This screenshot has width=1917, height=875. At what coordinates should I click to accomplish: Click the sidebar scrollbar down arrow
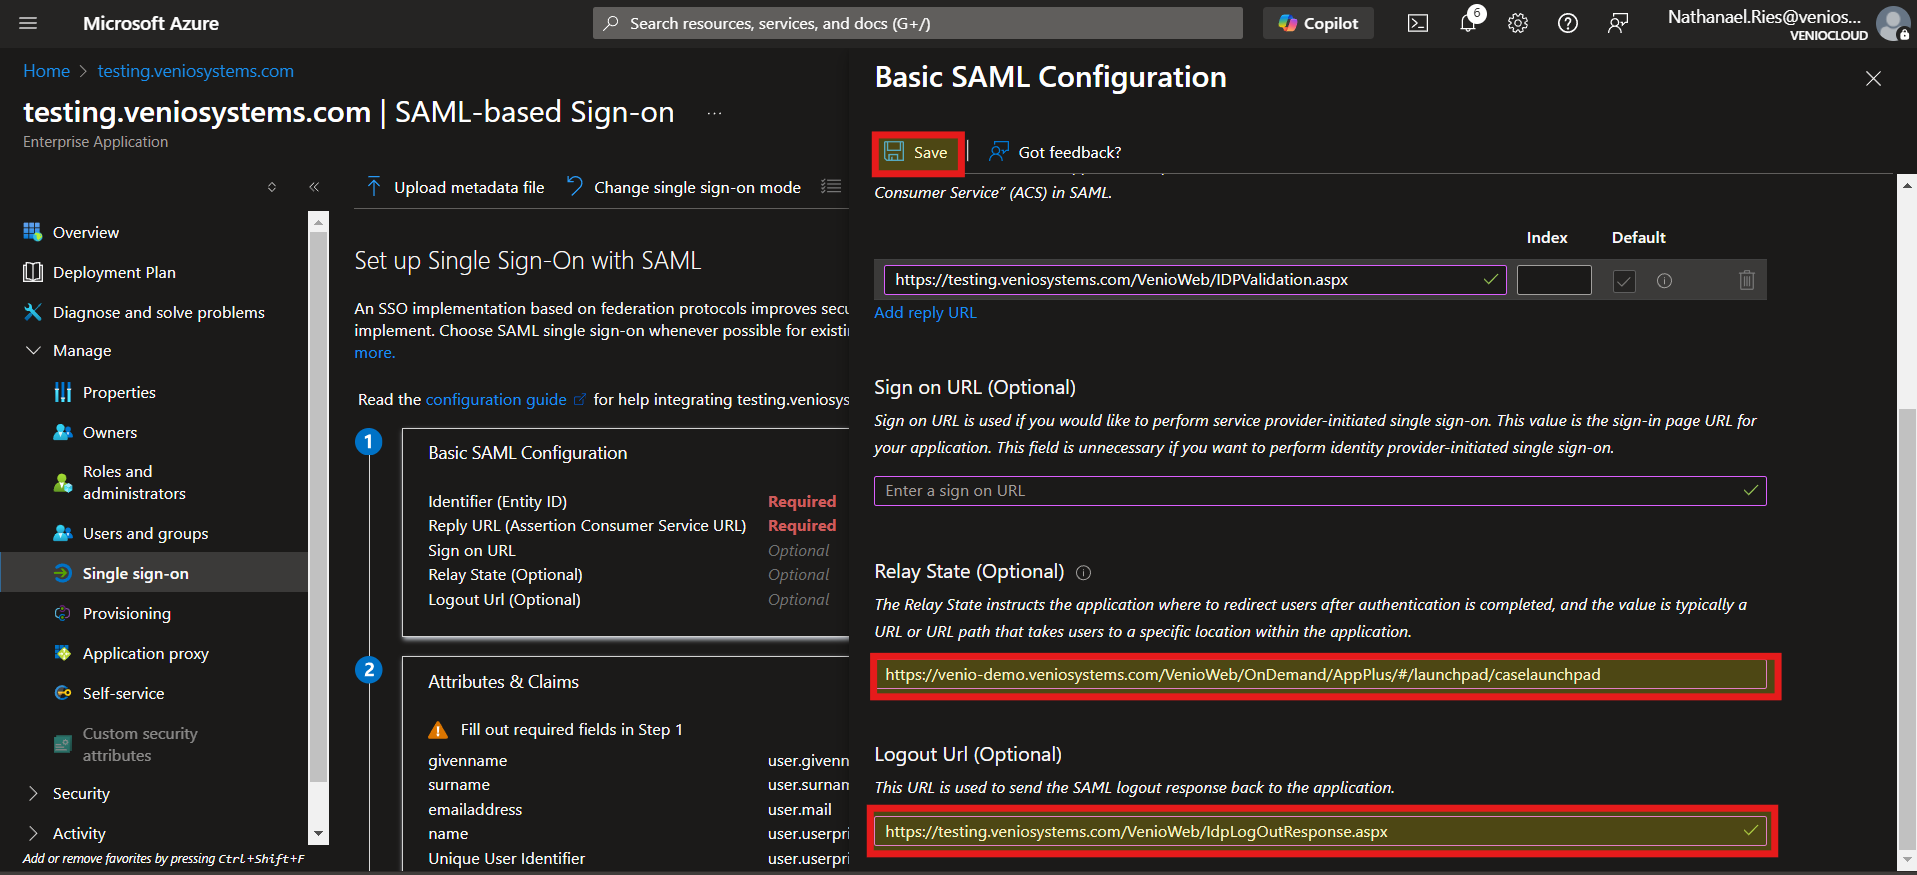pos(319,833)
